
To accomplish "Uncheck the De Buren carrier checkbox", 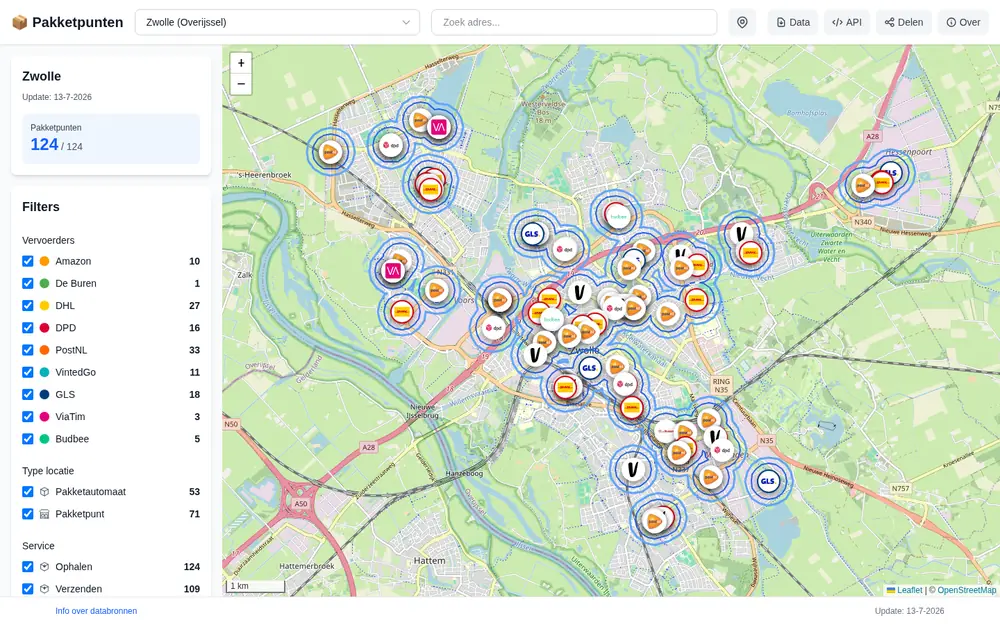I will click(27, 283).
